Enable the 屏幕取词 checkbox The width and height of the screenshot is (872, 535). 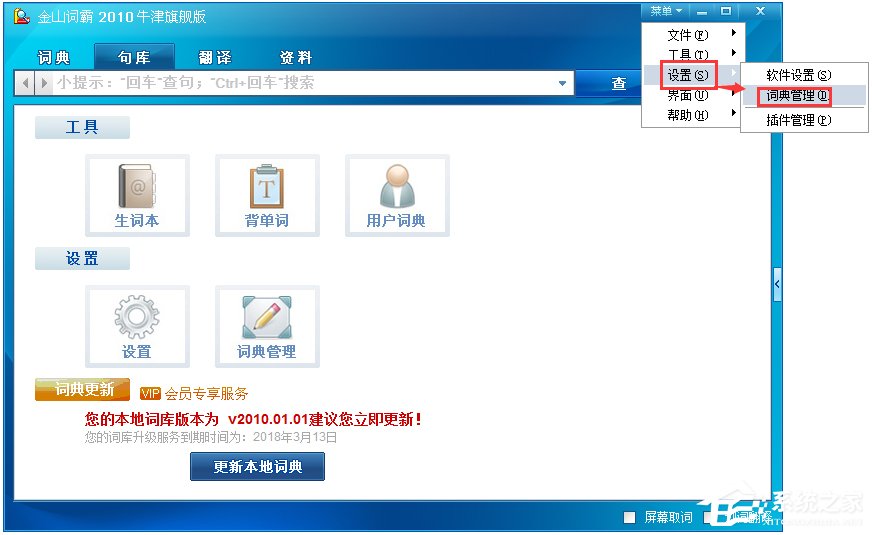point(629,517)
